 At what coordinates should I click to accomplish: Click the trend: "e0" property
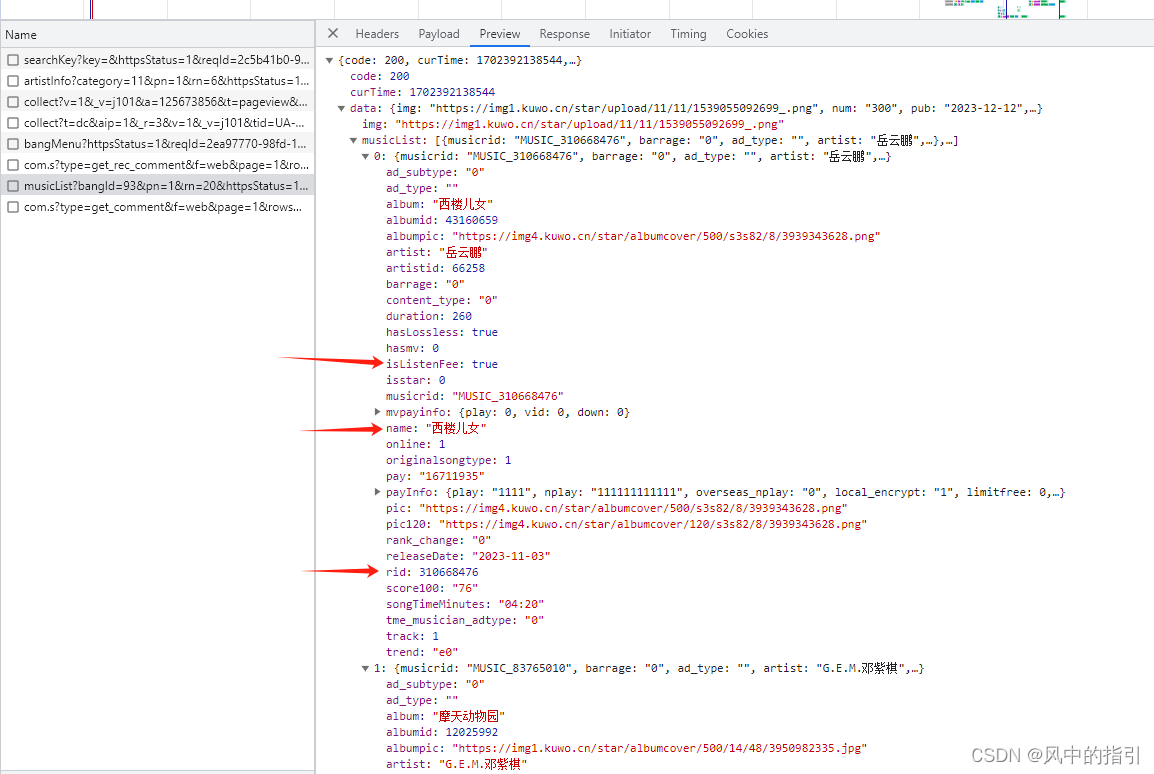coord(422,653)
